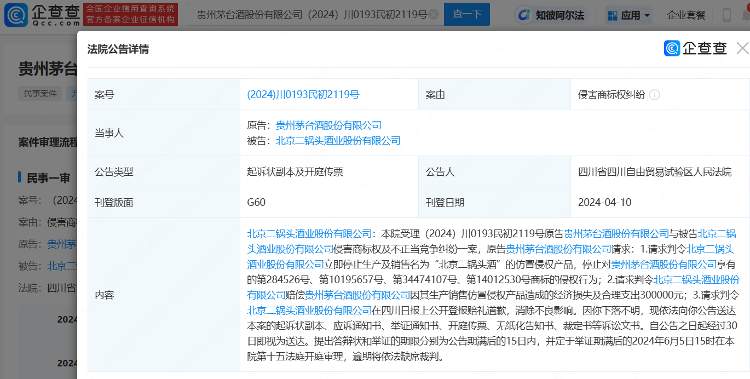
Task: Select the 起诉状副本及开庭传票 notice type text
Action: click(x=295, y=172)
